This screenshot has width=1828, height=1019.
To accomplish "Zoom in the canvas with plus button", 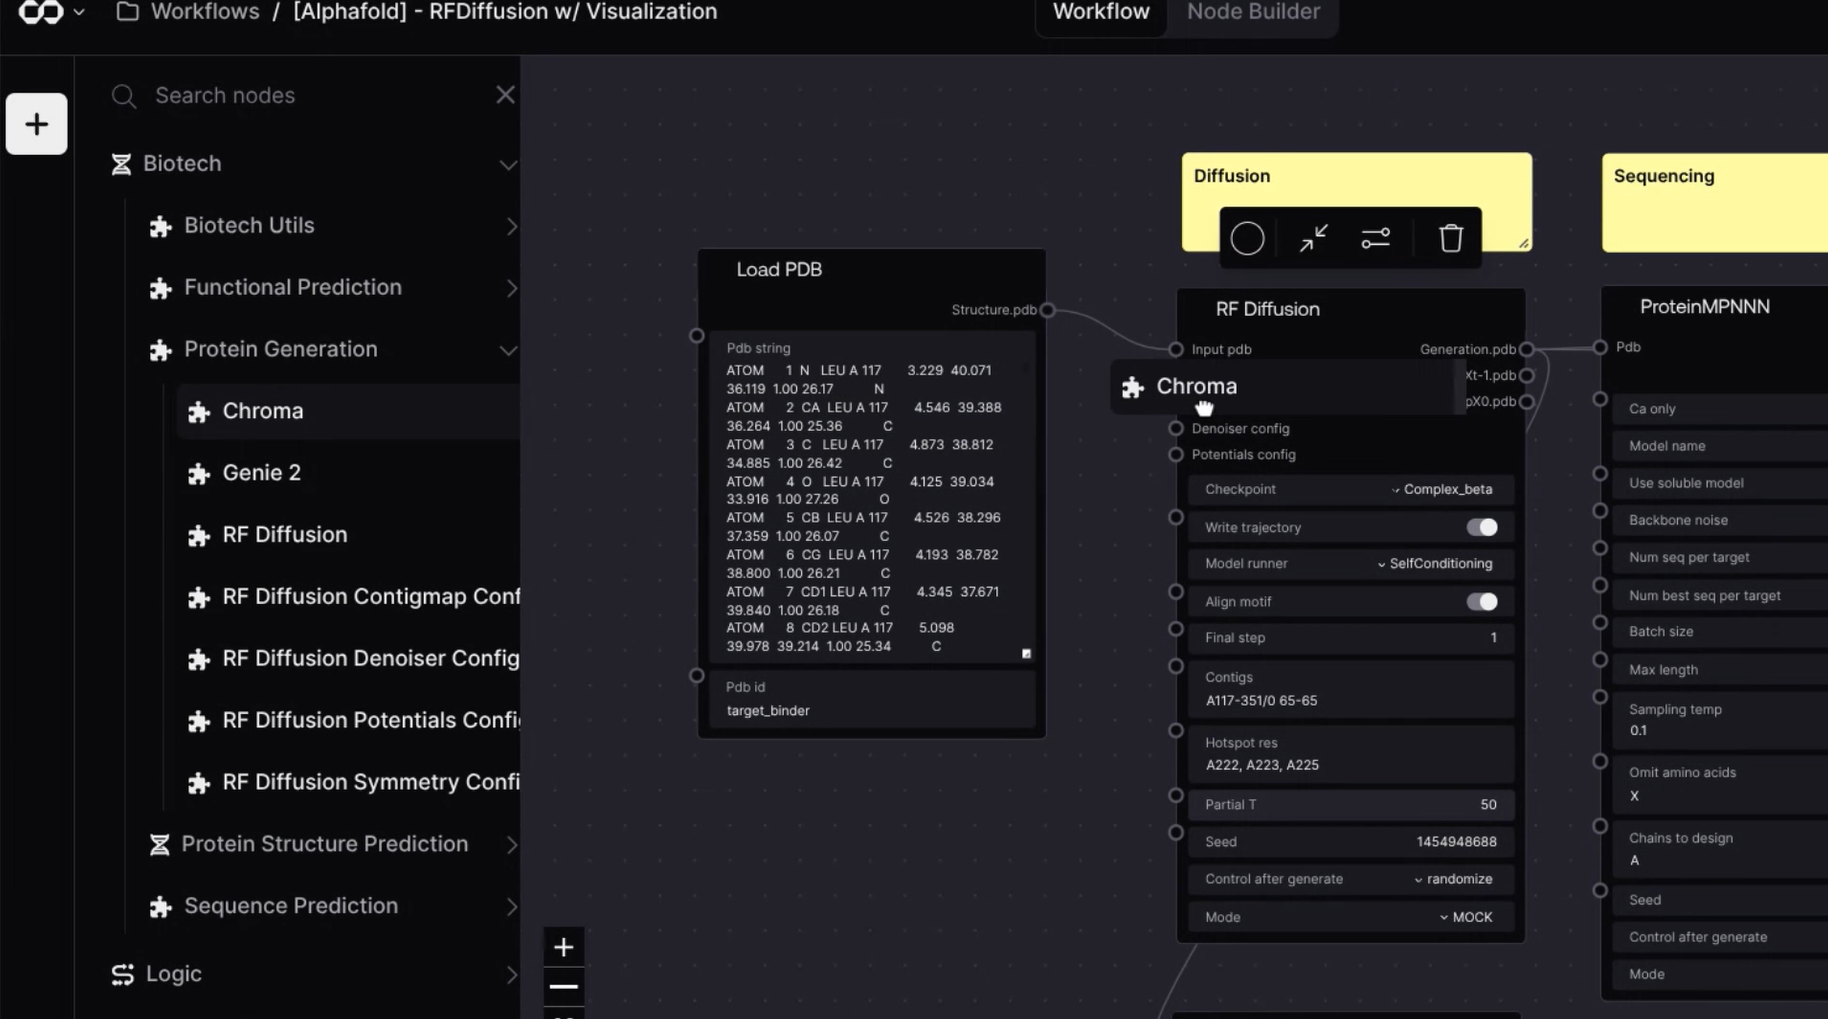I will coord(564,947).
